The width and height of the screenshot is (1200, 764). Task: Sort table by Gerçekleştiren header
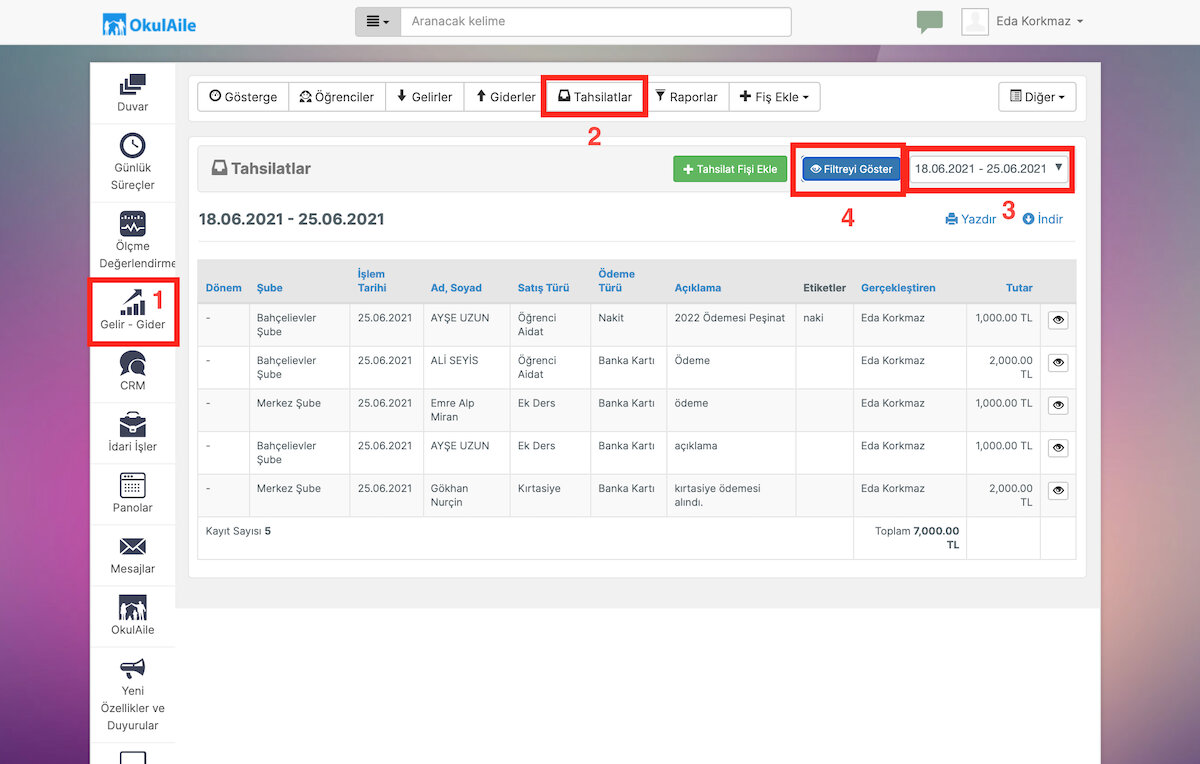click(898, 288)
